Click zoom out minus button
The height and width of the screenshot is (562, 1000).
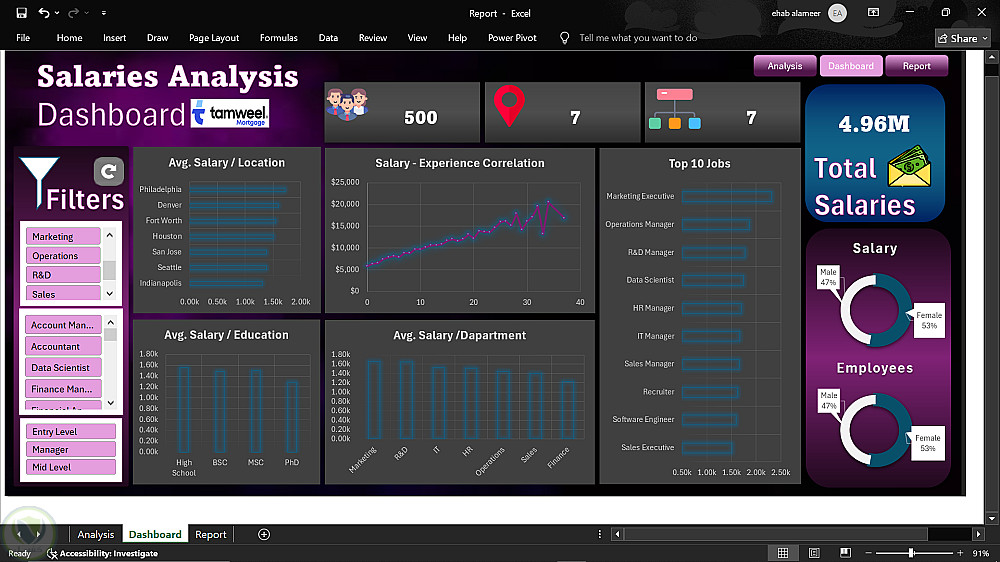tap(869, 553)
